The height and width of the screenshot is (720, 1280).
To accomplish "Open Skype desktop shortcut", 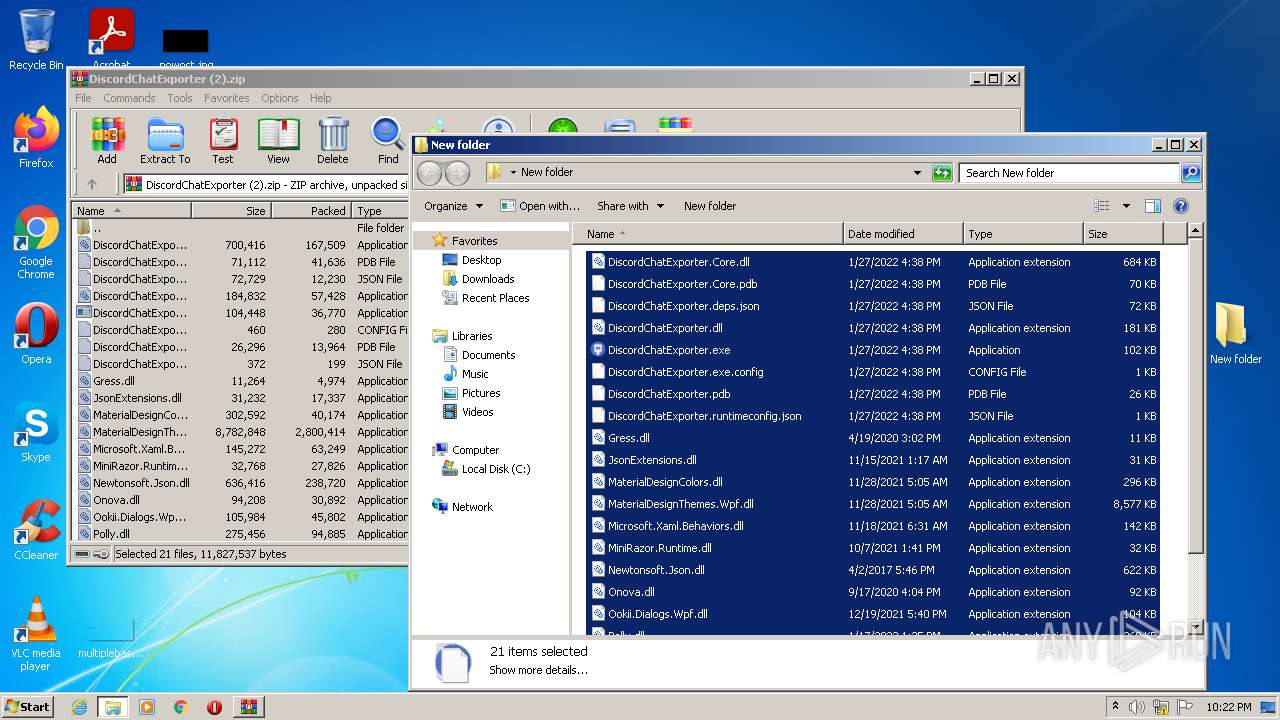I will pos(36,432).
